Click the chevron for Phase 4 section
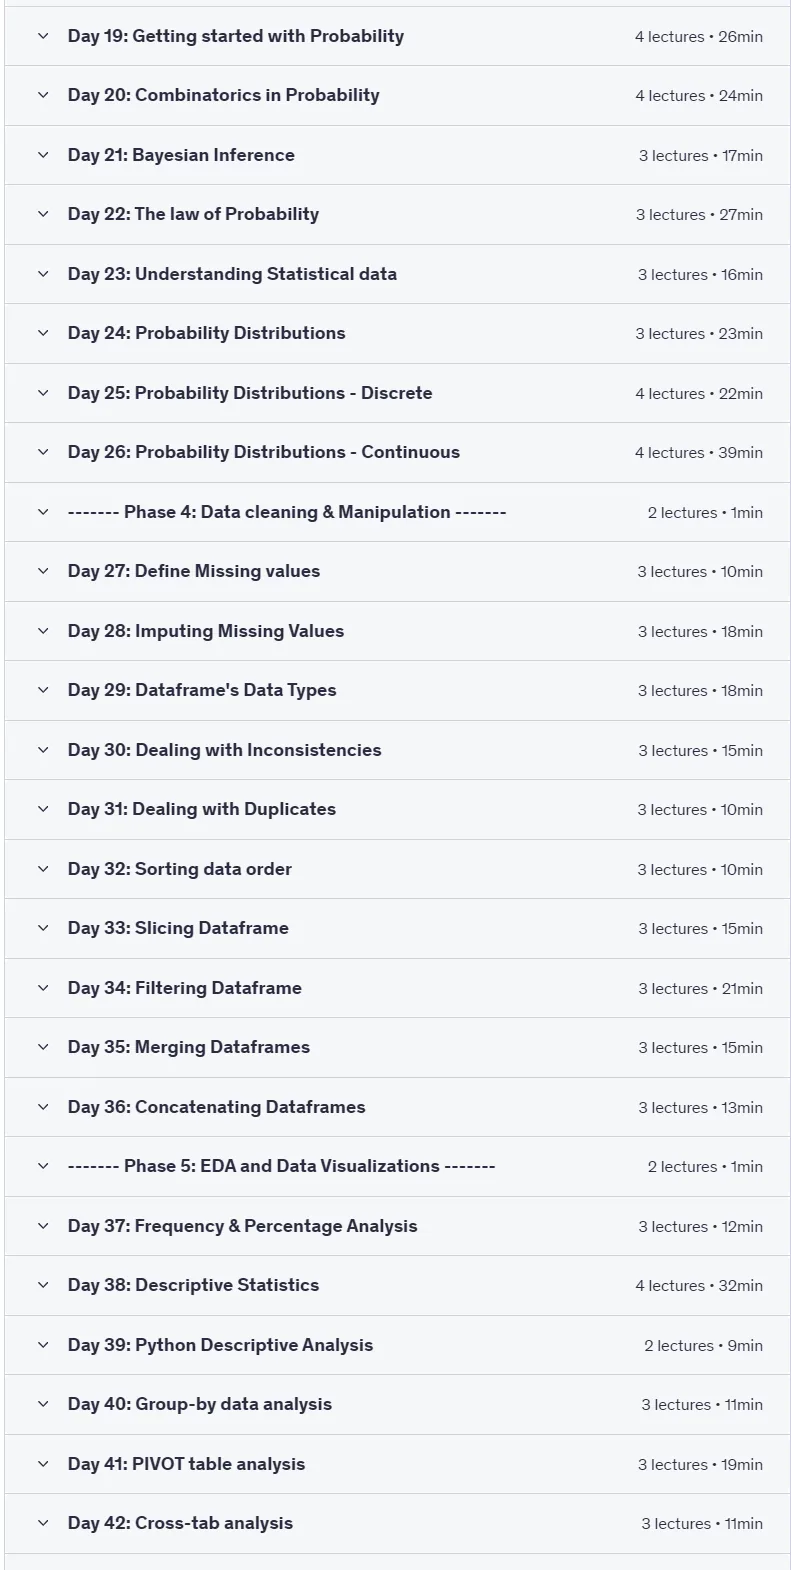Screen dimensions: 791x1570 [x=43, y=512]
